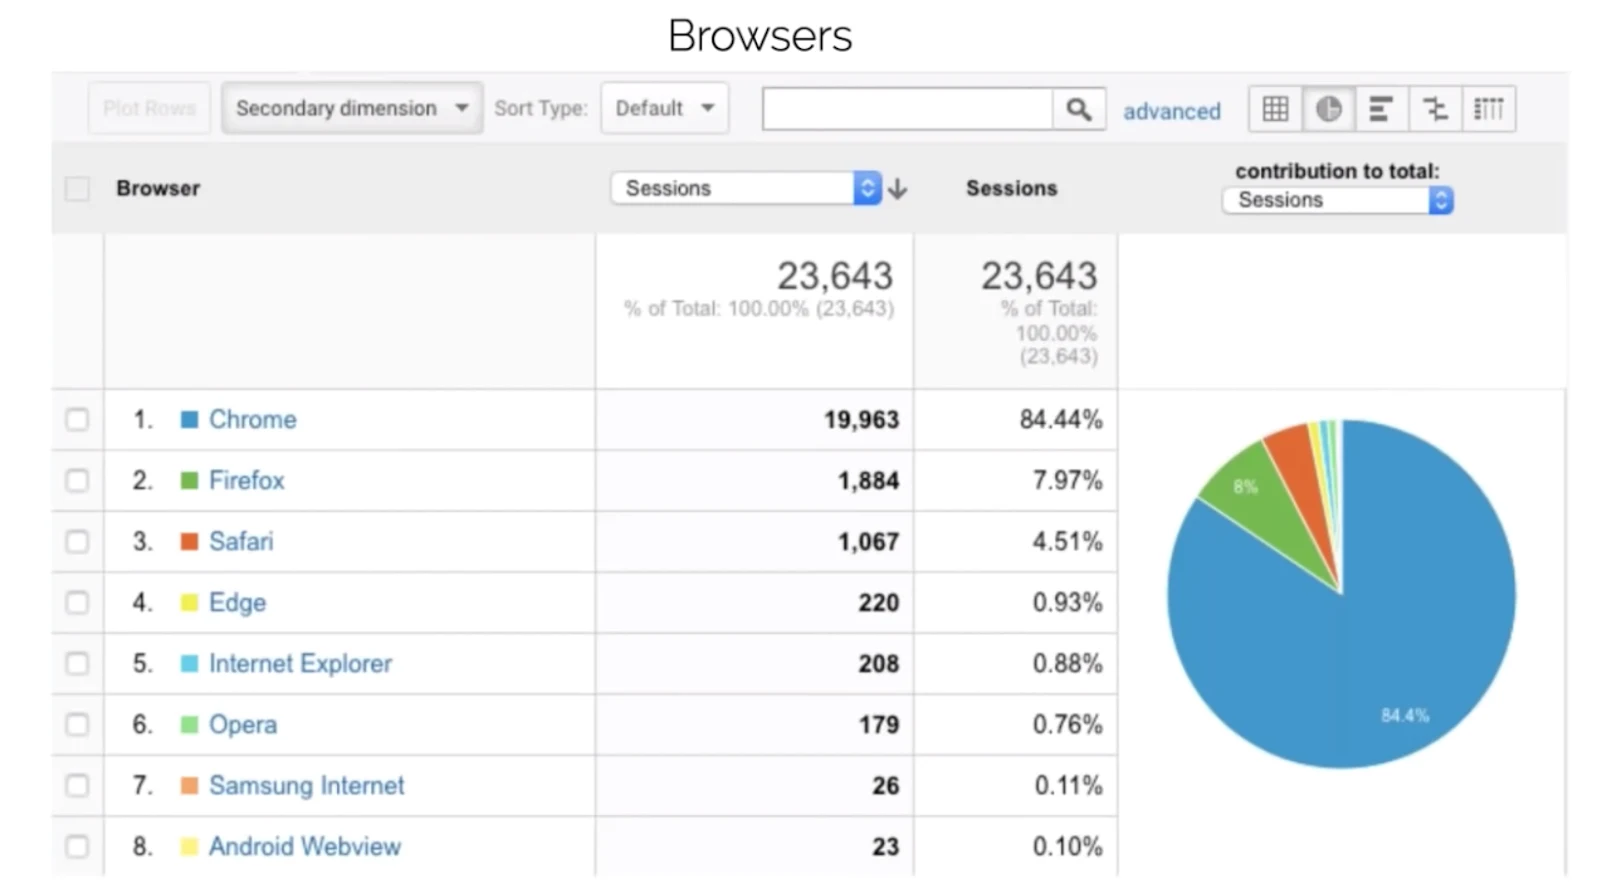Open the Safari browser link
This screenshot has height=895, width=1600.
coord(241,541)
